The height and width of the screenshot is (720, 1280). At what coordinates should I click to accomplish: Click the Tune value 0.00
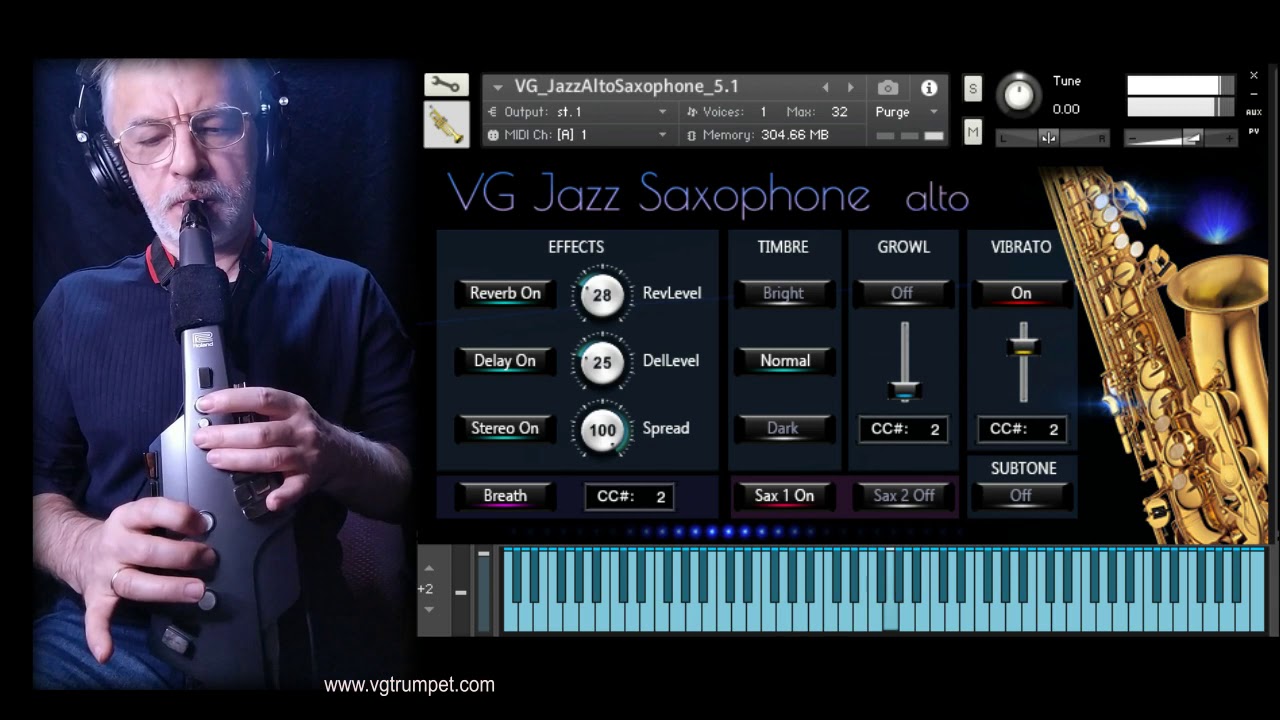point(1066,109)
